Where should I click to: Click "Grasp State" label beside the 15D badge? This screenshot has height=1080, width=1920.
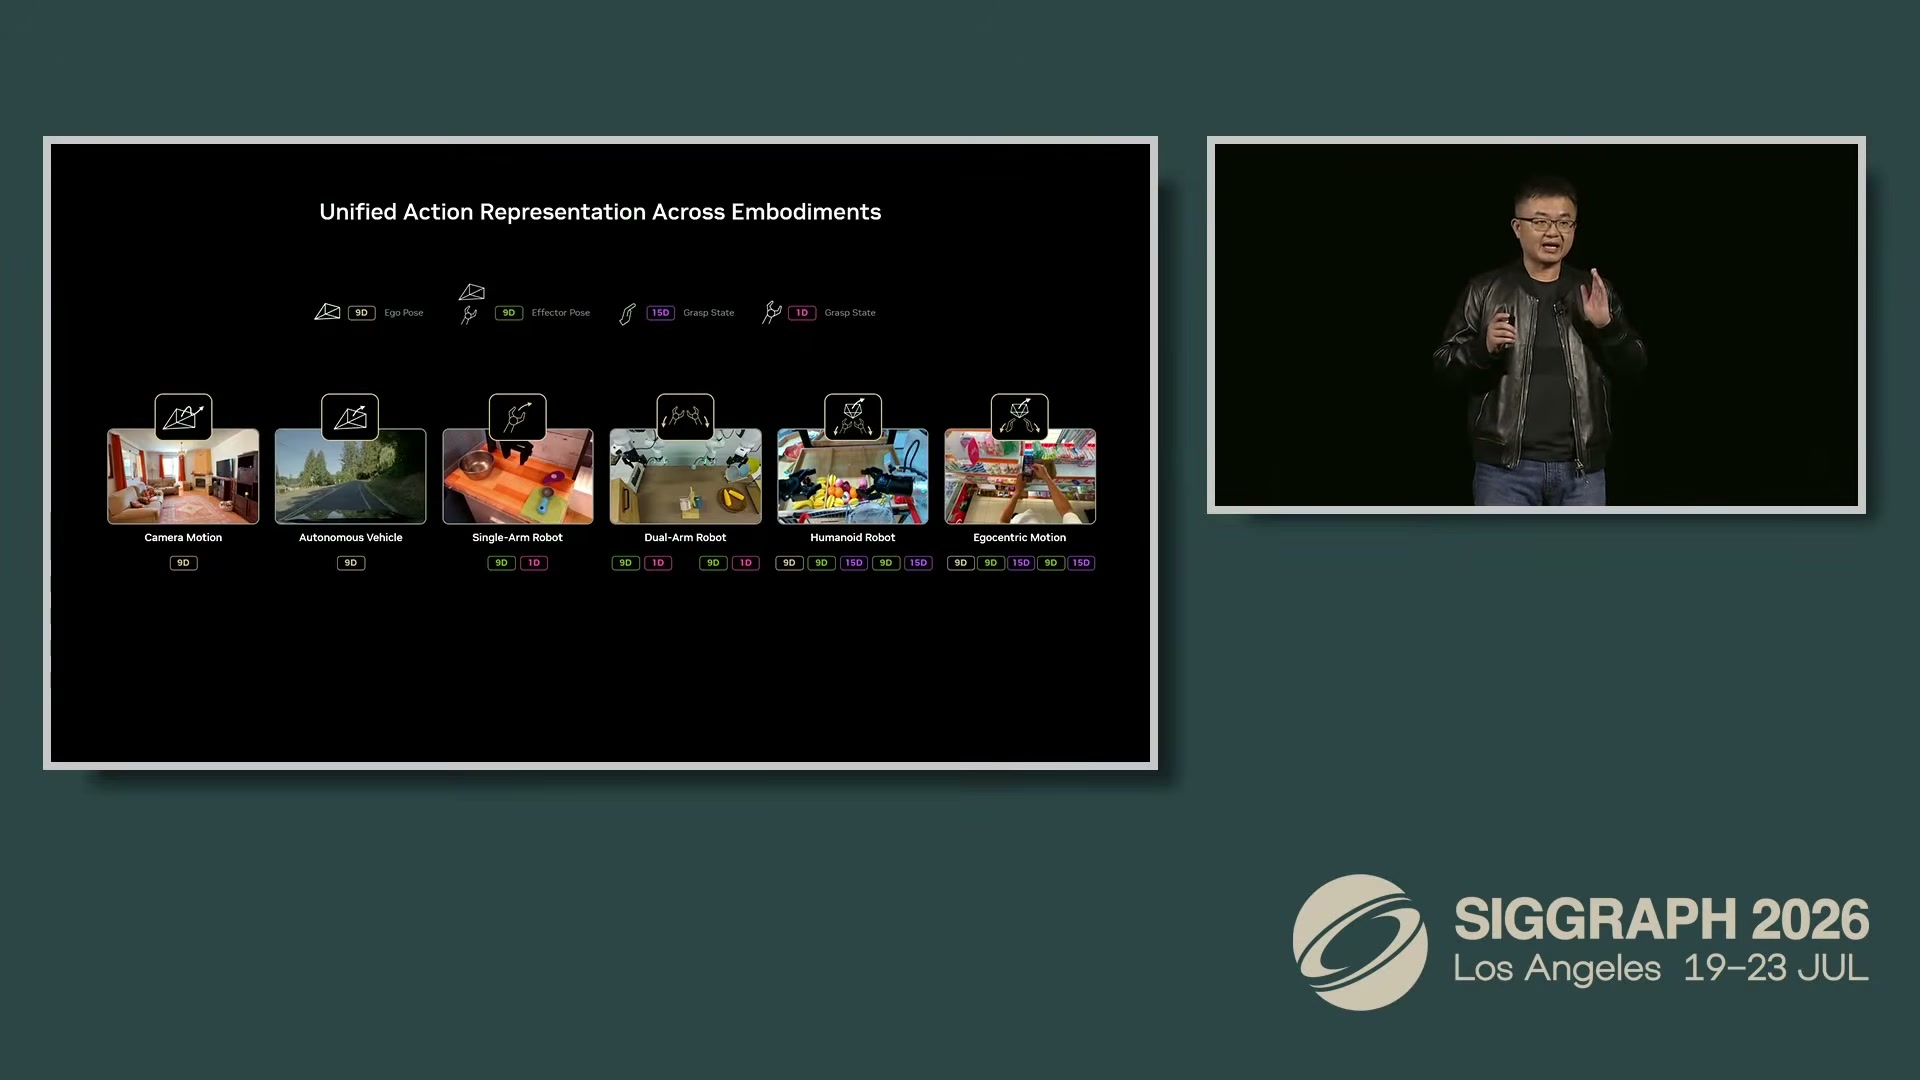[709, 313]
